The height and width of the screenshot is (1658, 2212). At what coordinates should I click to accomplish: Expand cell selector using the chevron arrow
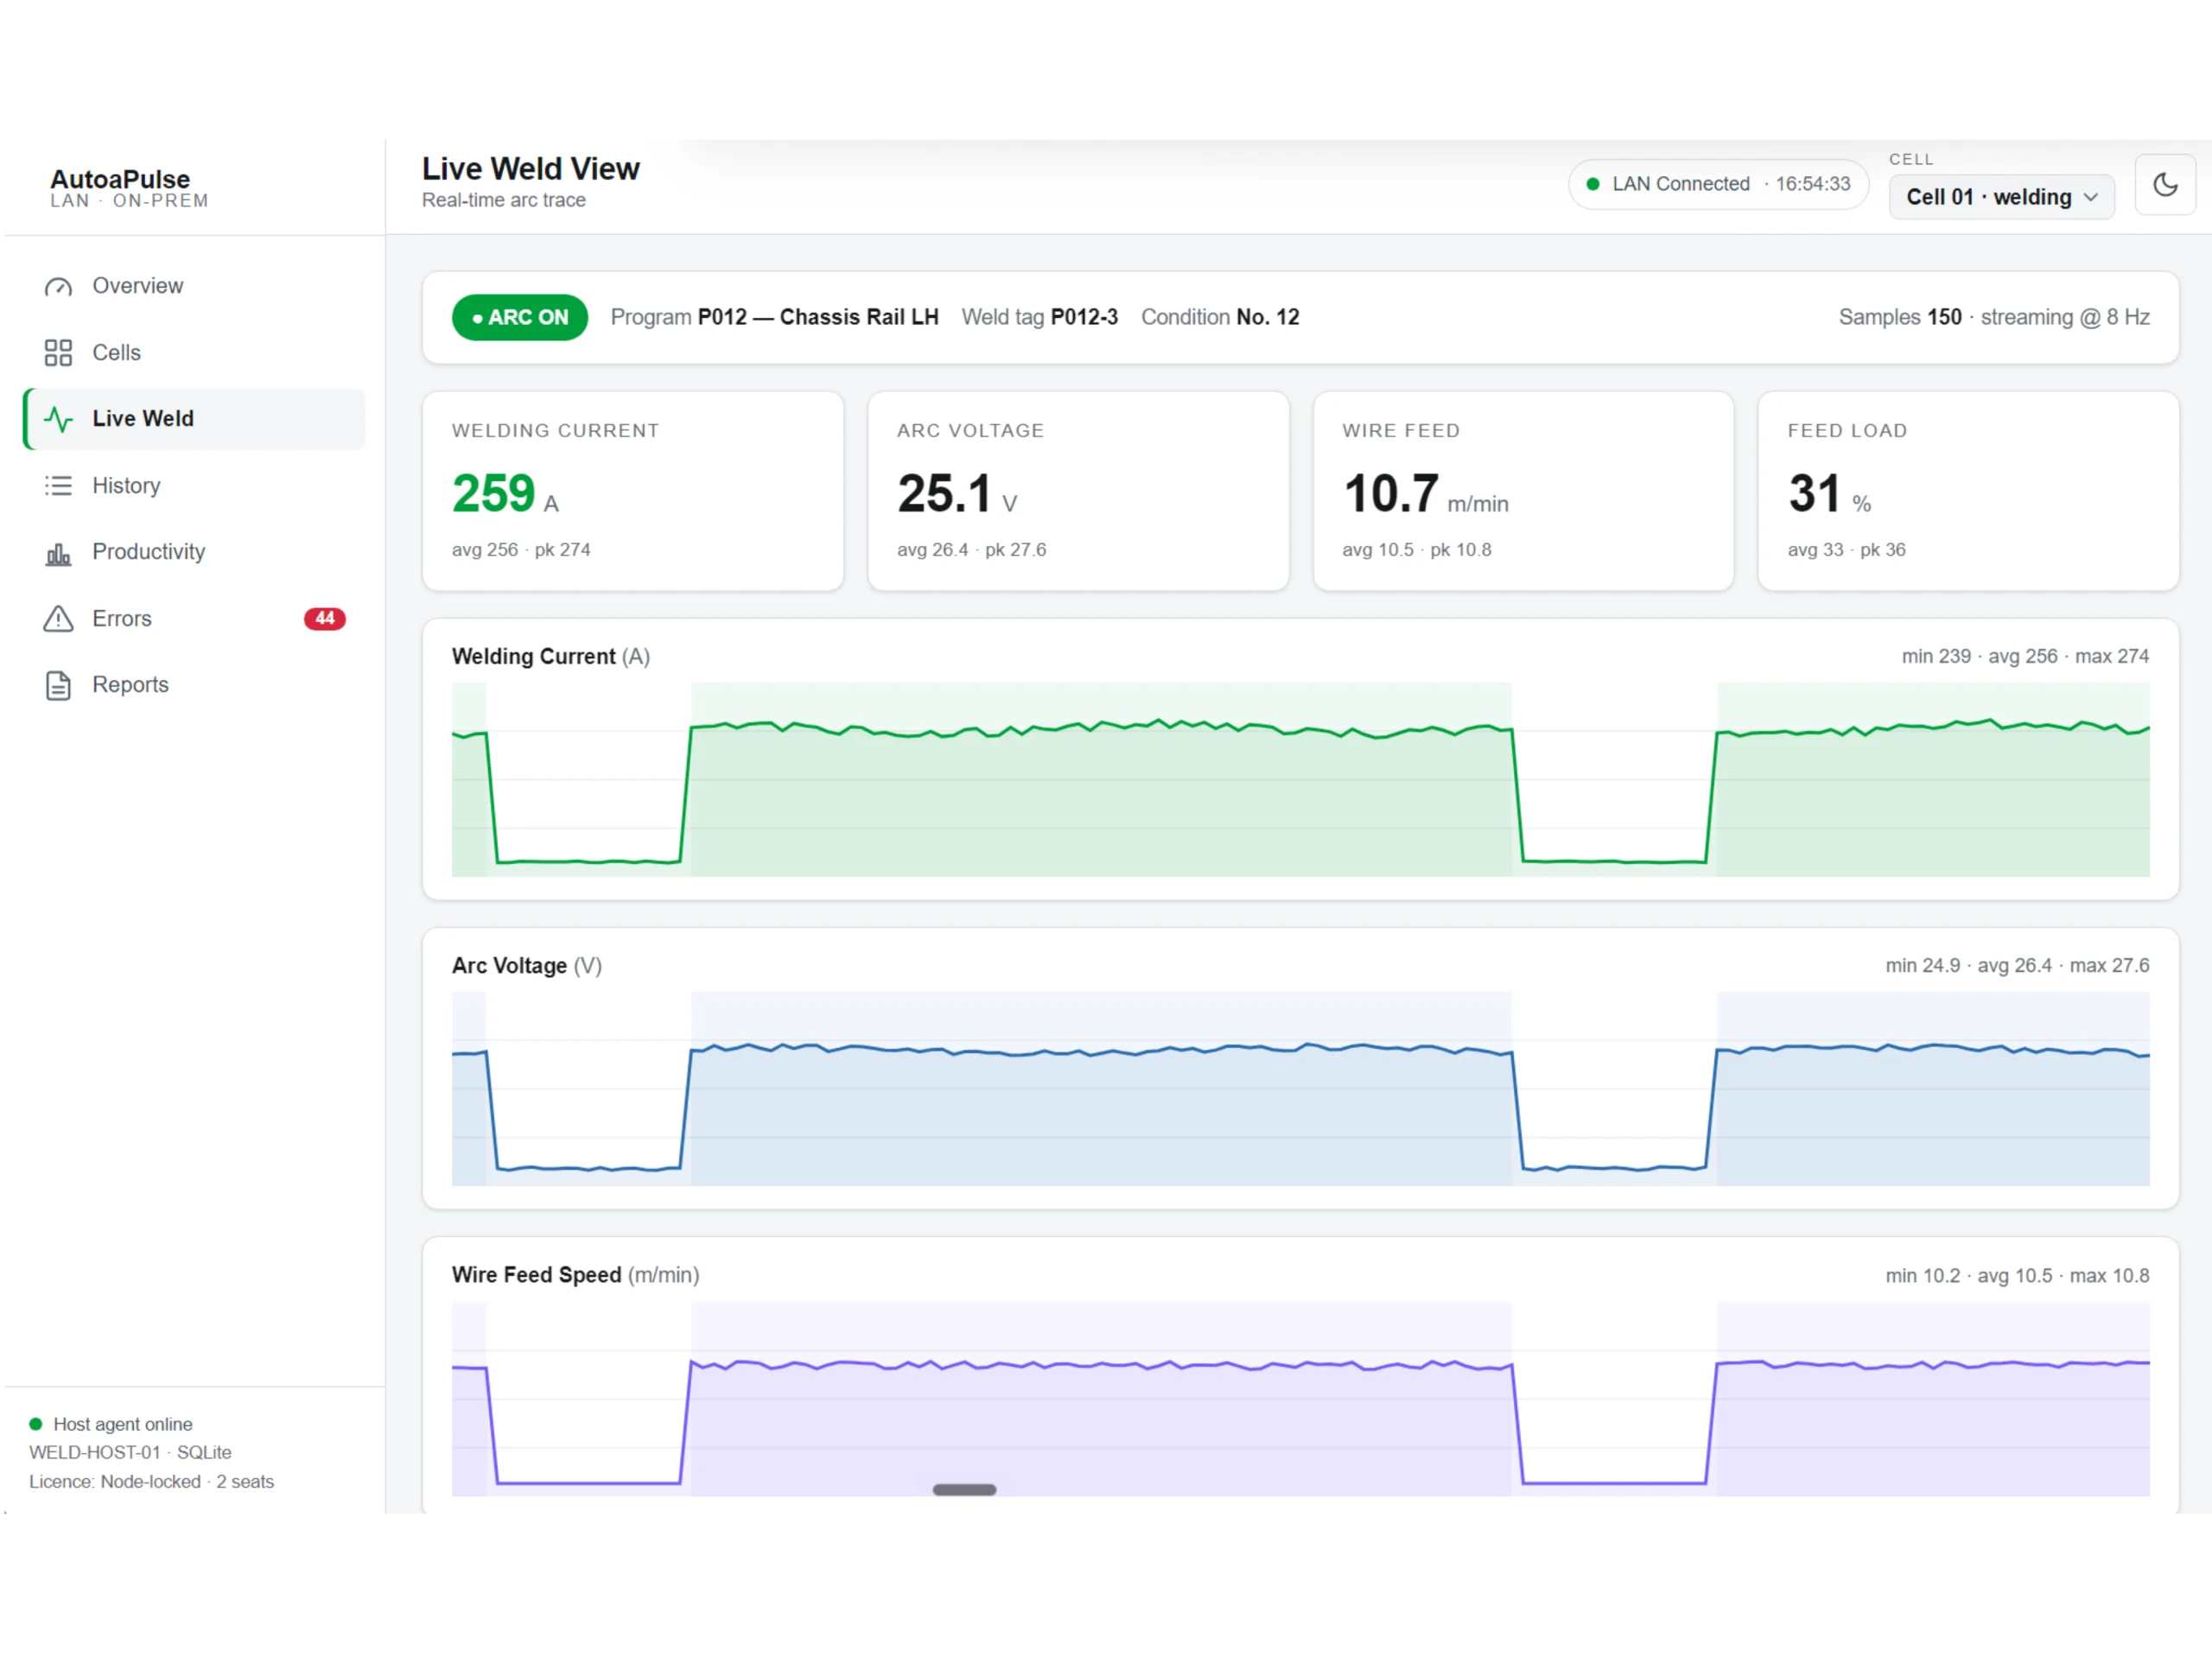pyautogui.click(x=2091, y=198)
